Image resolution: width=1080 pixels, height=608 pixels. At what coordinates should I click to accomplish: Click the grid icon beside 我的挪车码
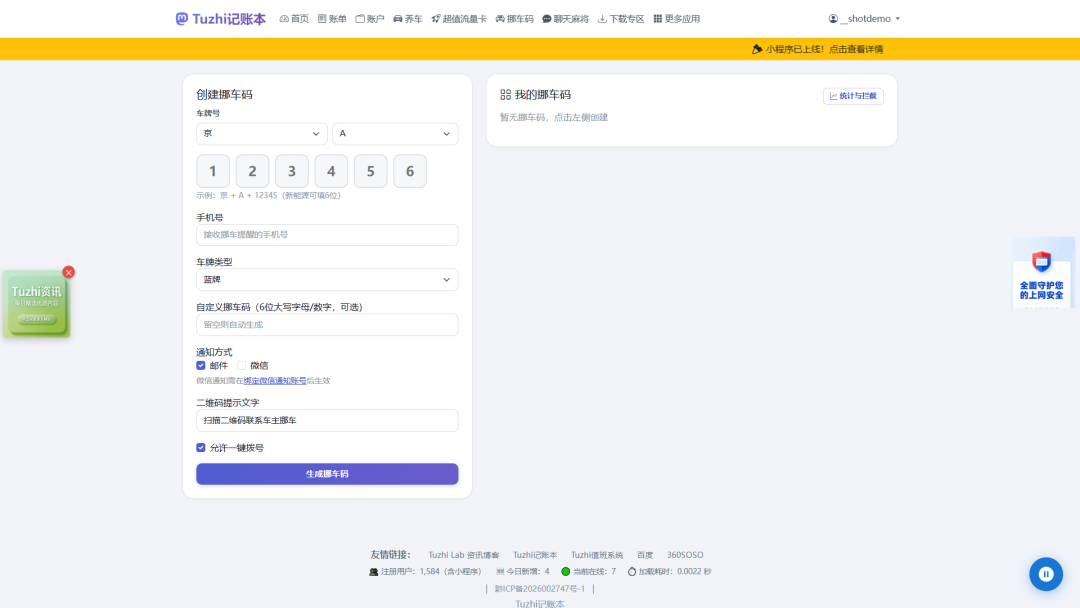point(506,95)
